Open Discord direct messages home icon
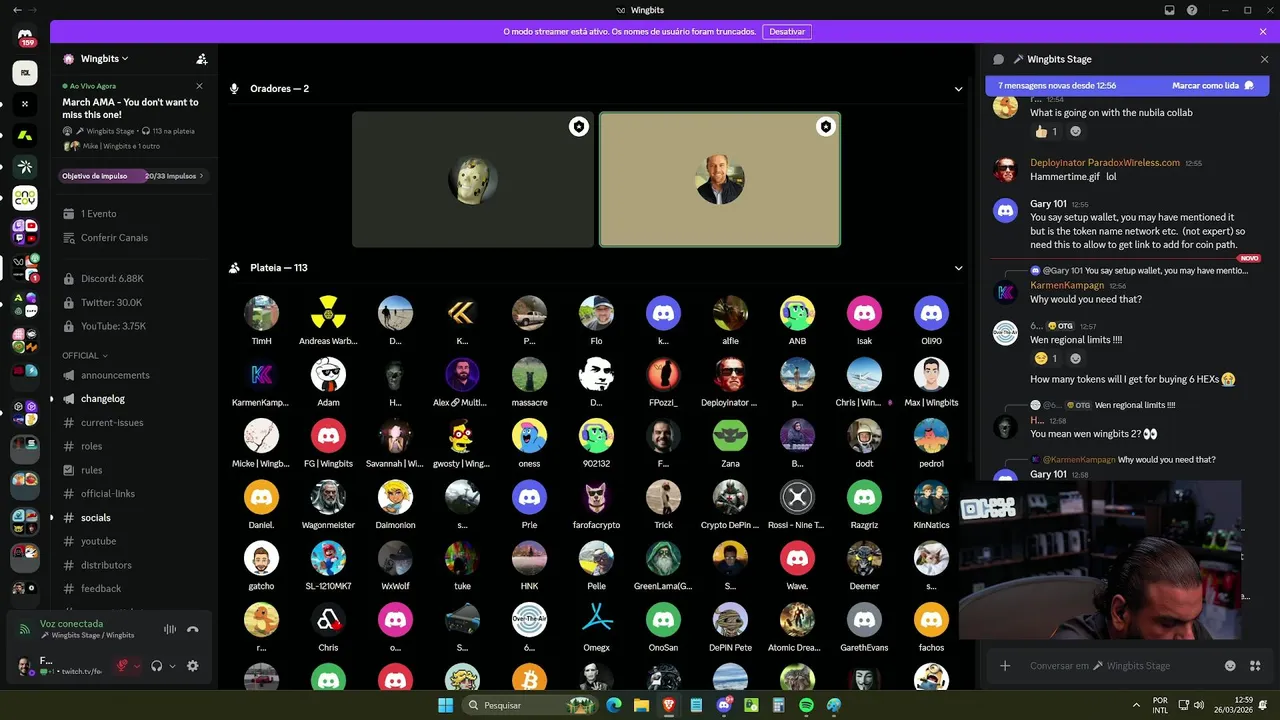The height and width of the screenshot is (720, 1280). (x=25, y=35)
